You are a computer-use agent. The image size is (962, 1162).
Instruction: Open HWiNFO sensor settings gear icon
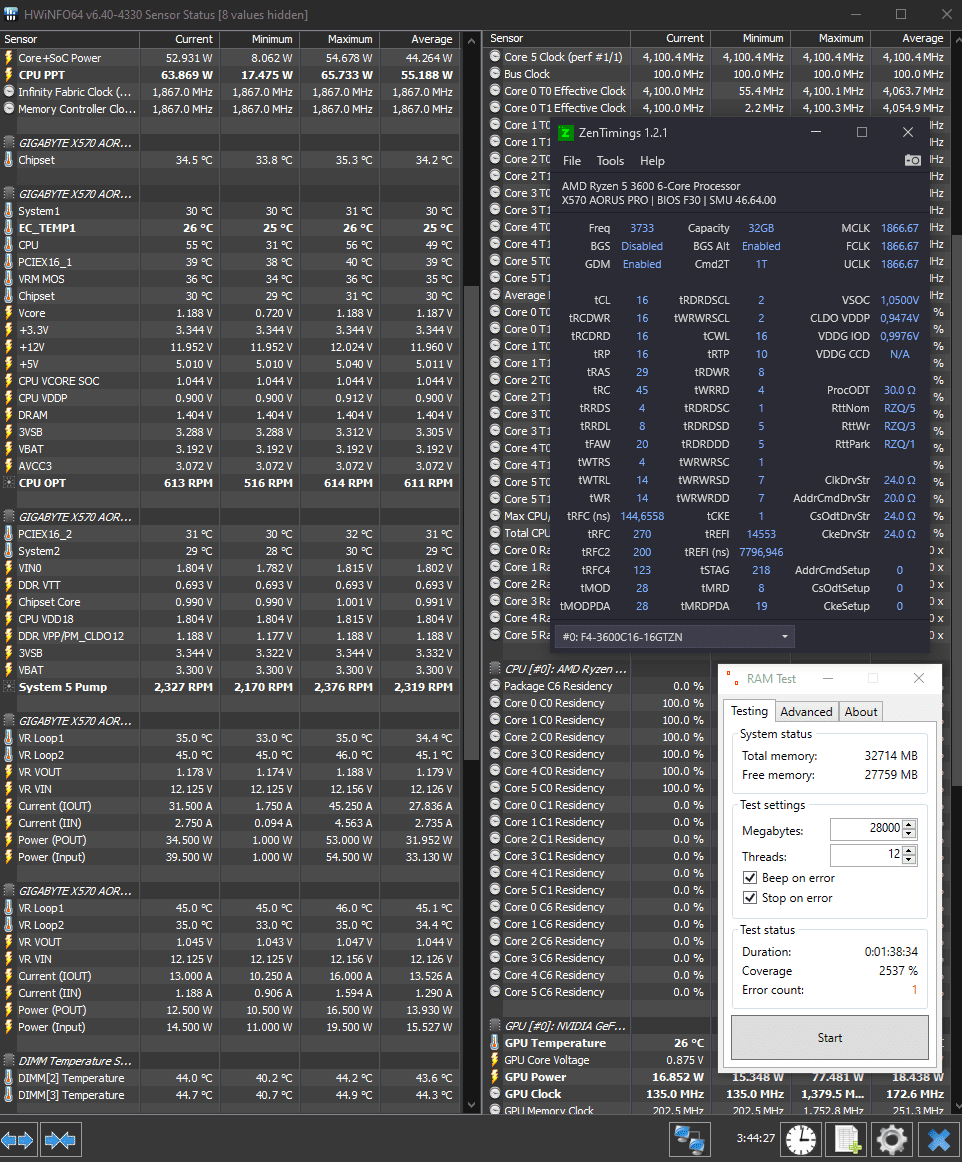pyautogui.click(x=892, y=1140)
